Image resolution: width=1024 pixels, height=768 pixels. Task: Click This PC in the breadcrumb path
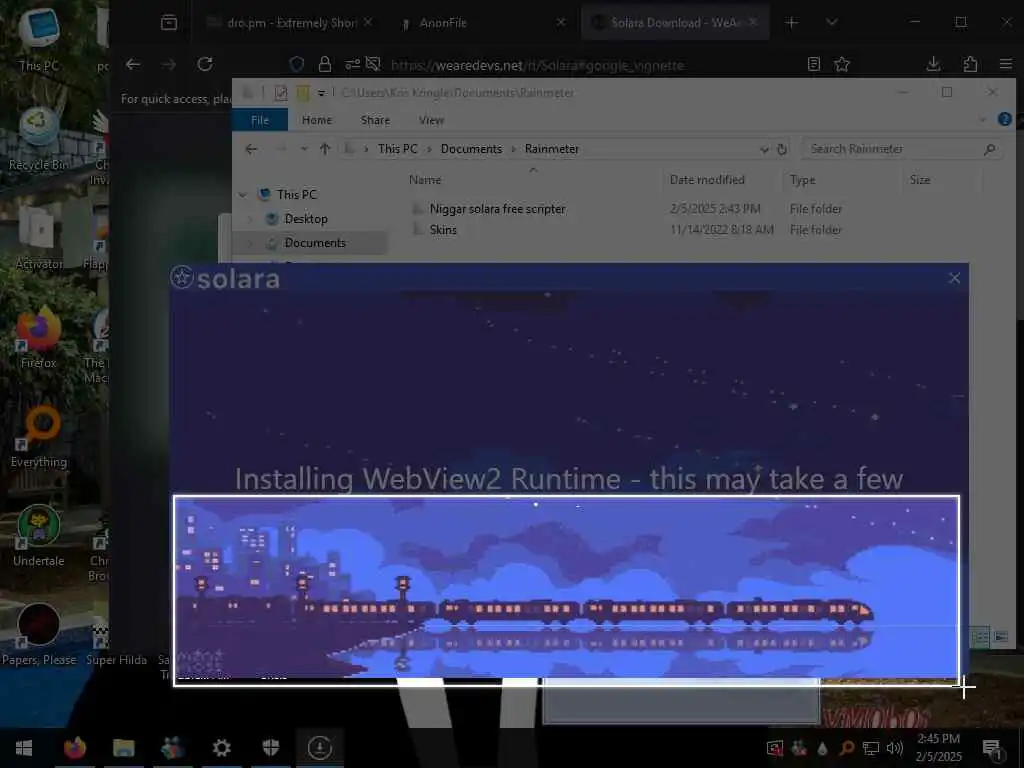(397, 149)
